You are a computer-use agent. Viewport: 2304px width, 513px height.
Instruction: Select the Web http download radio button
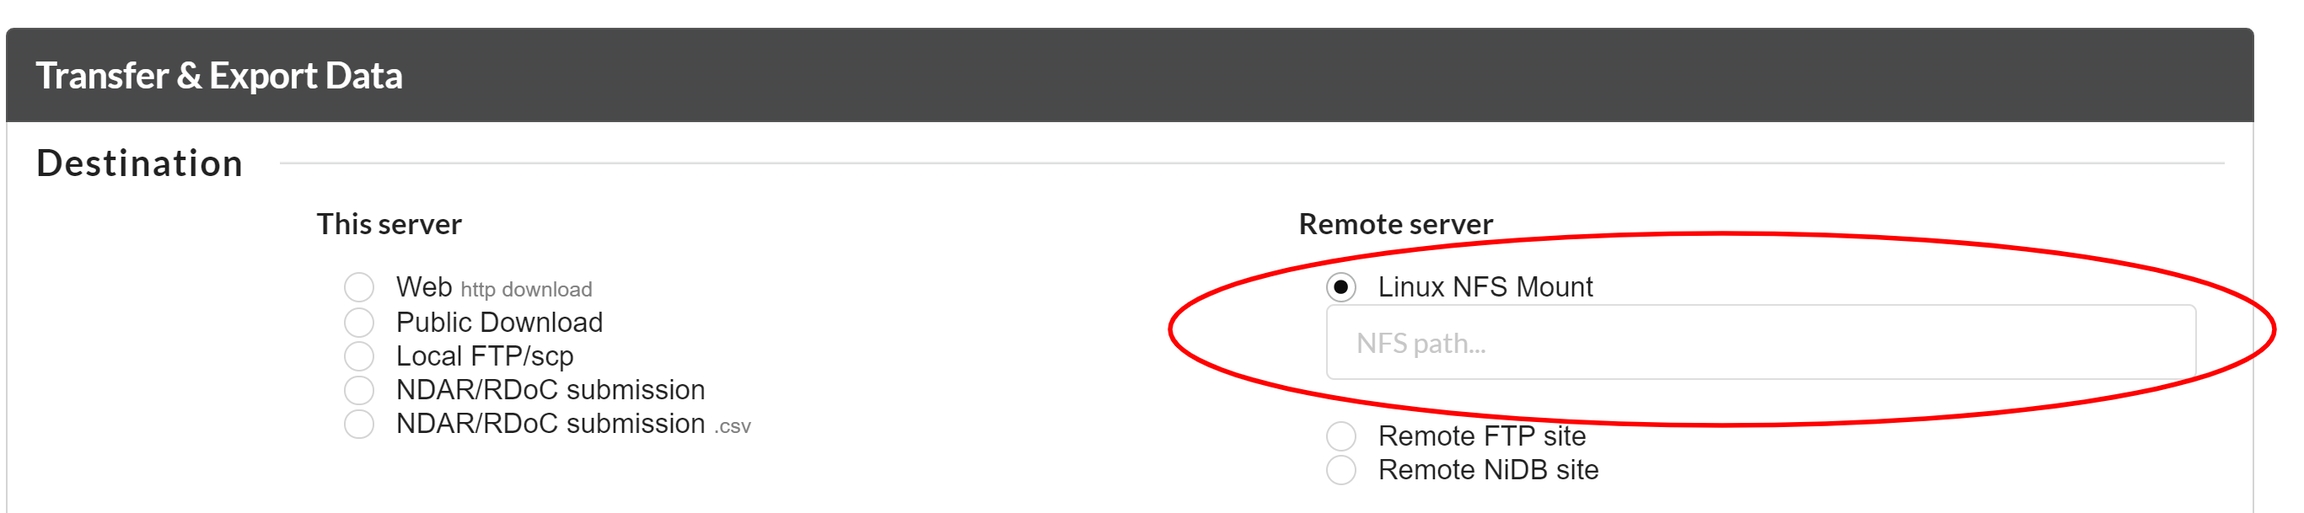[359, 288]
